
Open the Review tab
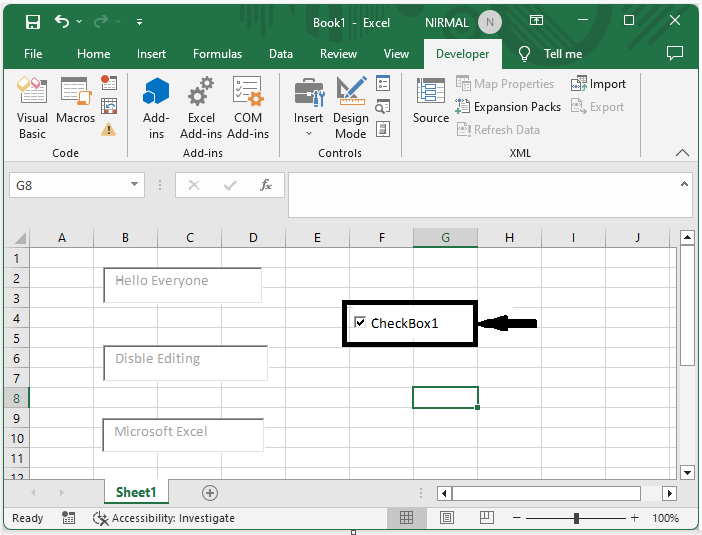(338, 54)
